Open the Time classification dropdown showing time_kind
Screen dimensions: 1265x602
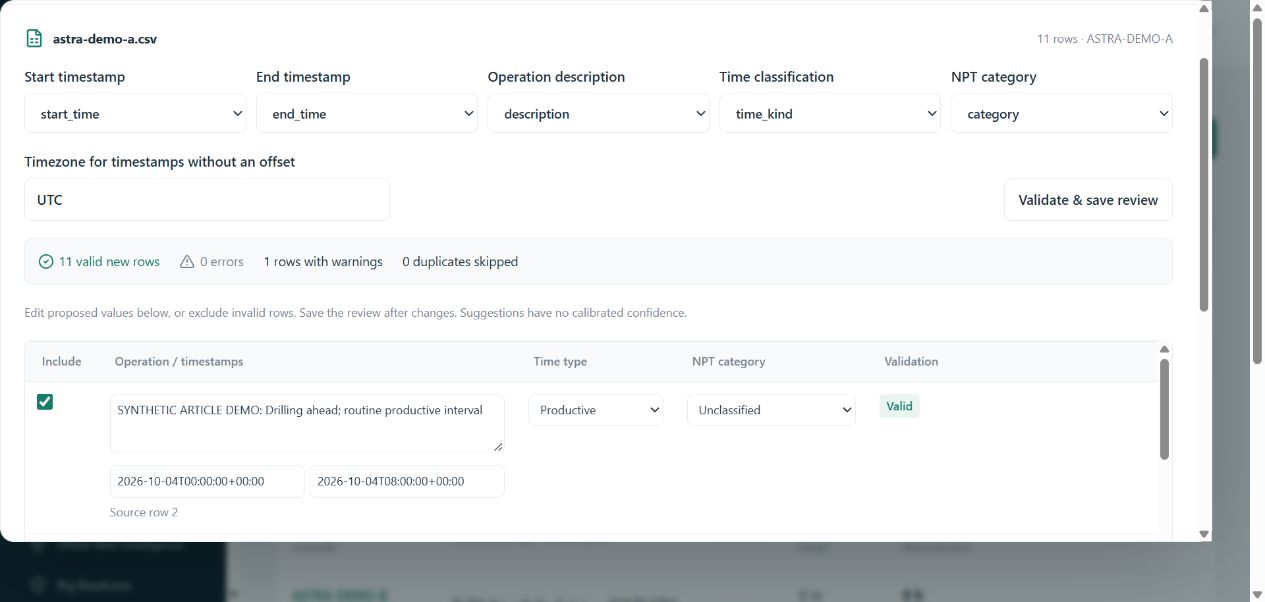click(x=830, y=114)
